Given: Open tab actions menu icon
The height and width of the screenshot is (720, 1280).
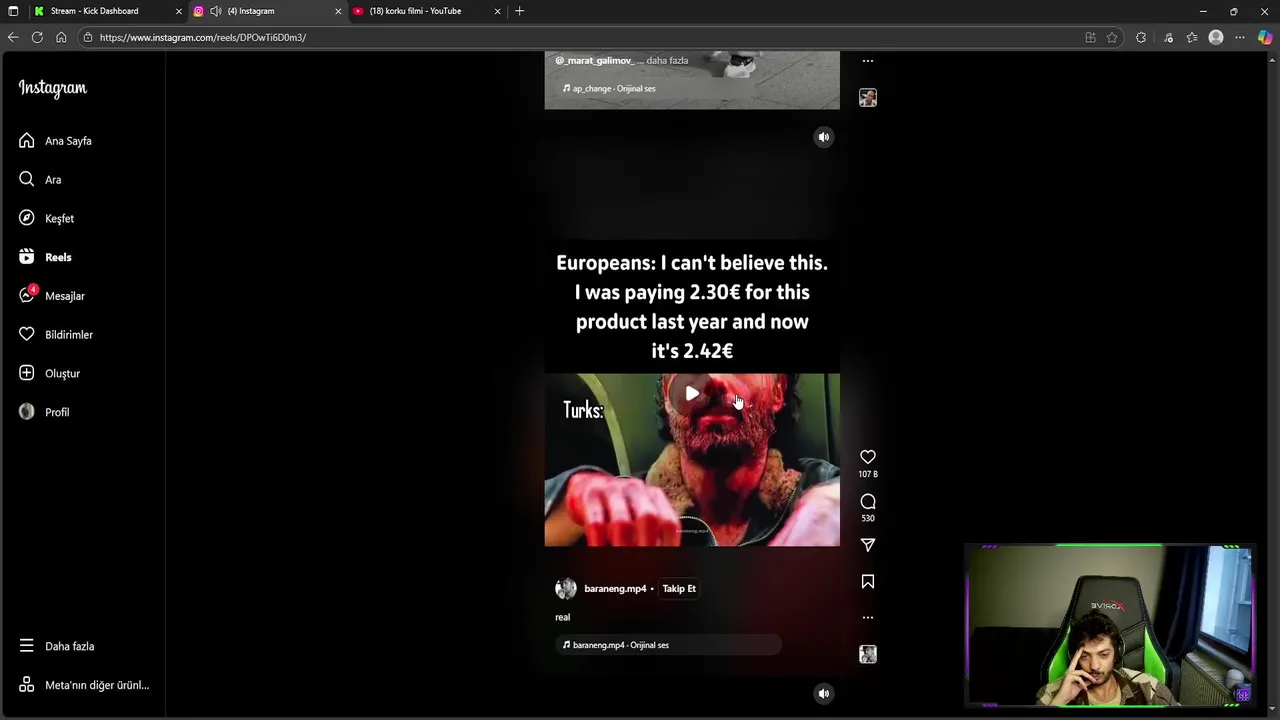Looking at the screenshot, I should coord(13,11).
